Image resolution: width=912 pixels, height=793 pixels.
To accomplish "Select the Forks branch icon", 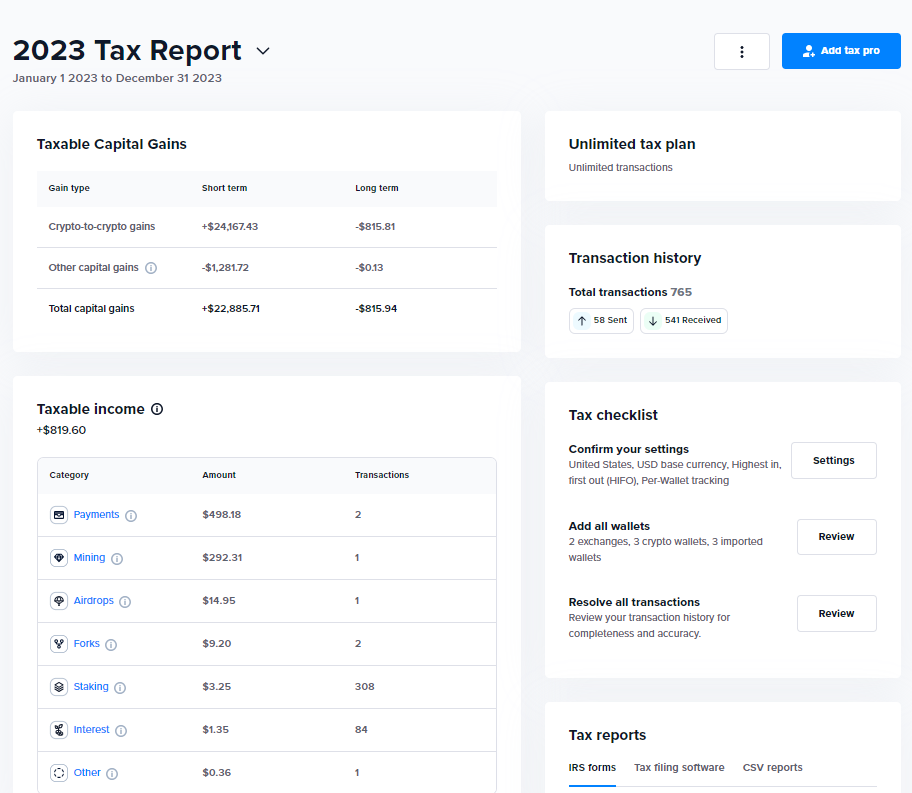I will (x=58, y=643).
